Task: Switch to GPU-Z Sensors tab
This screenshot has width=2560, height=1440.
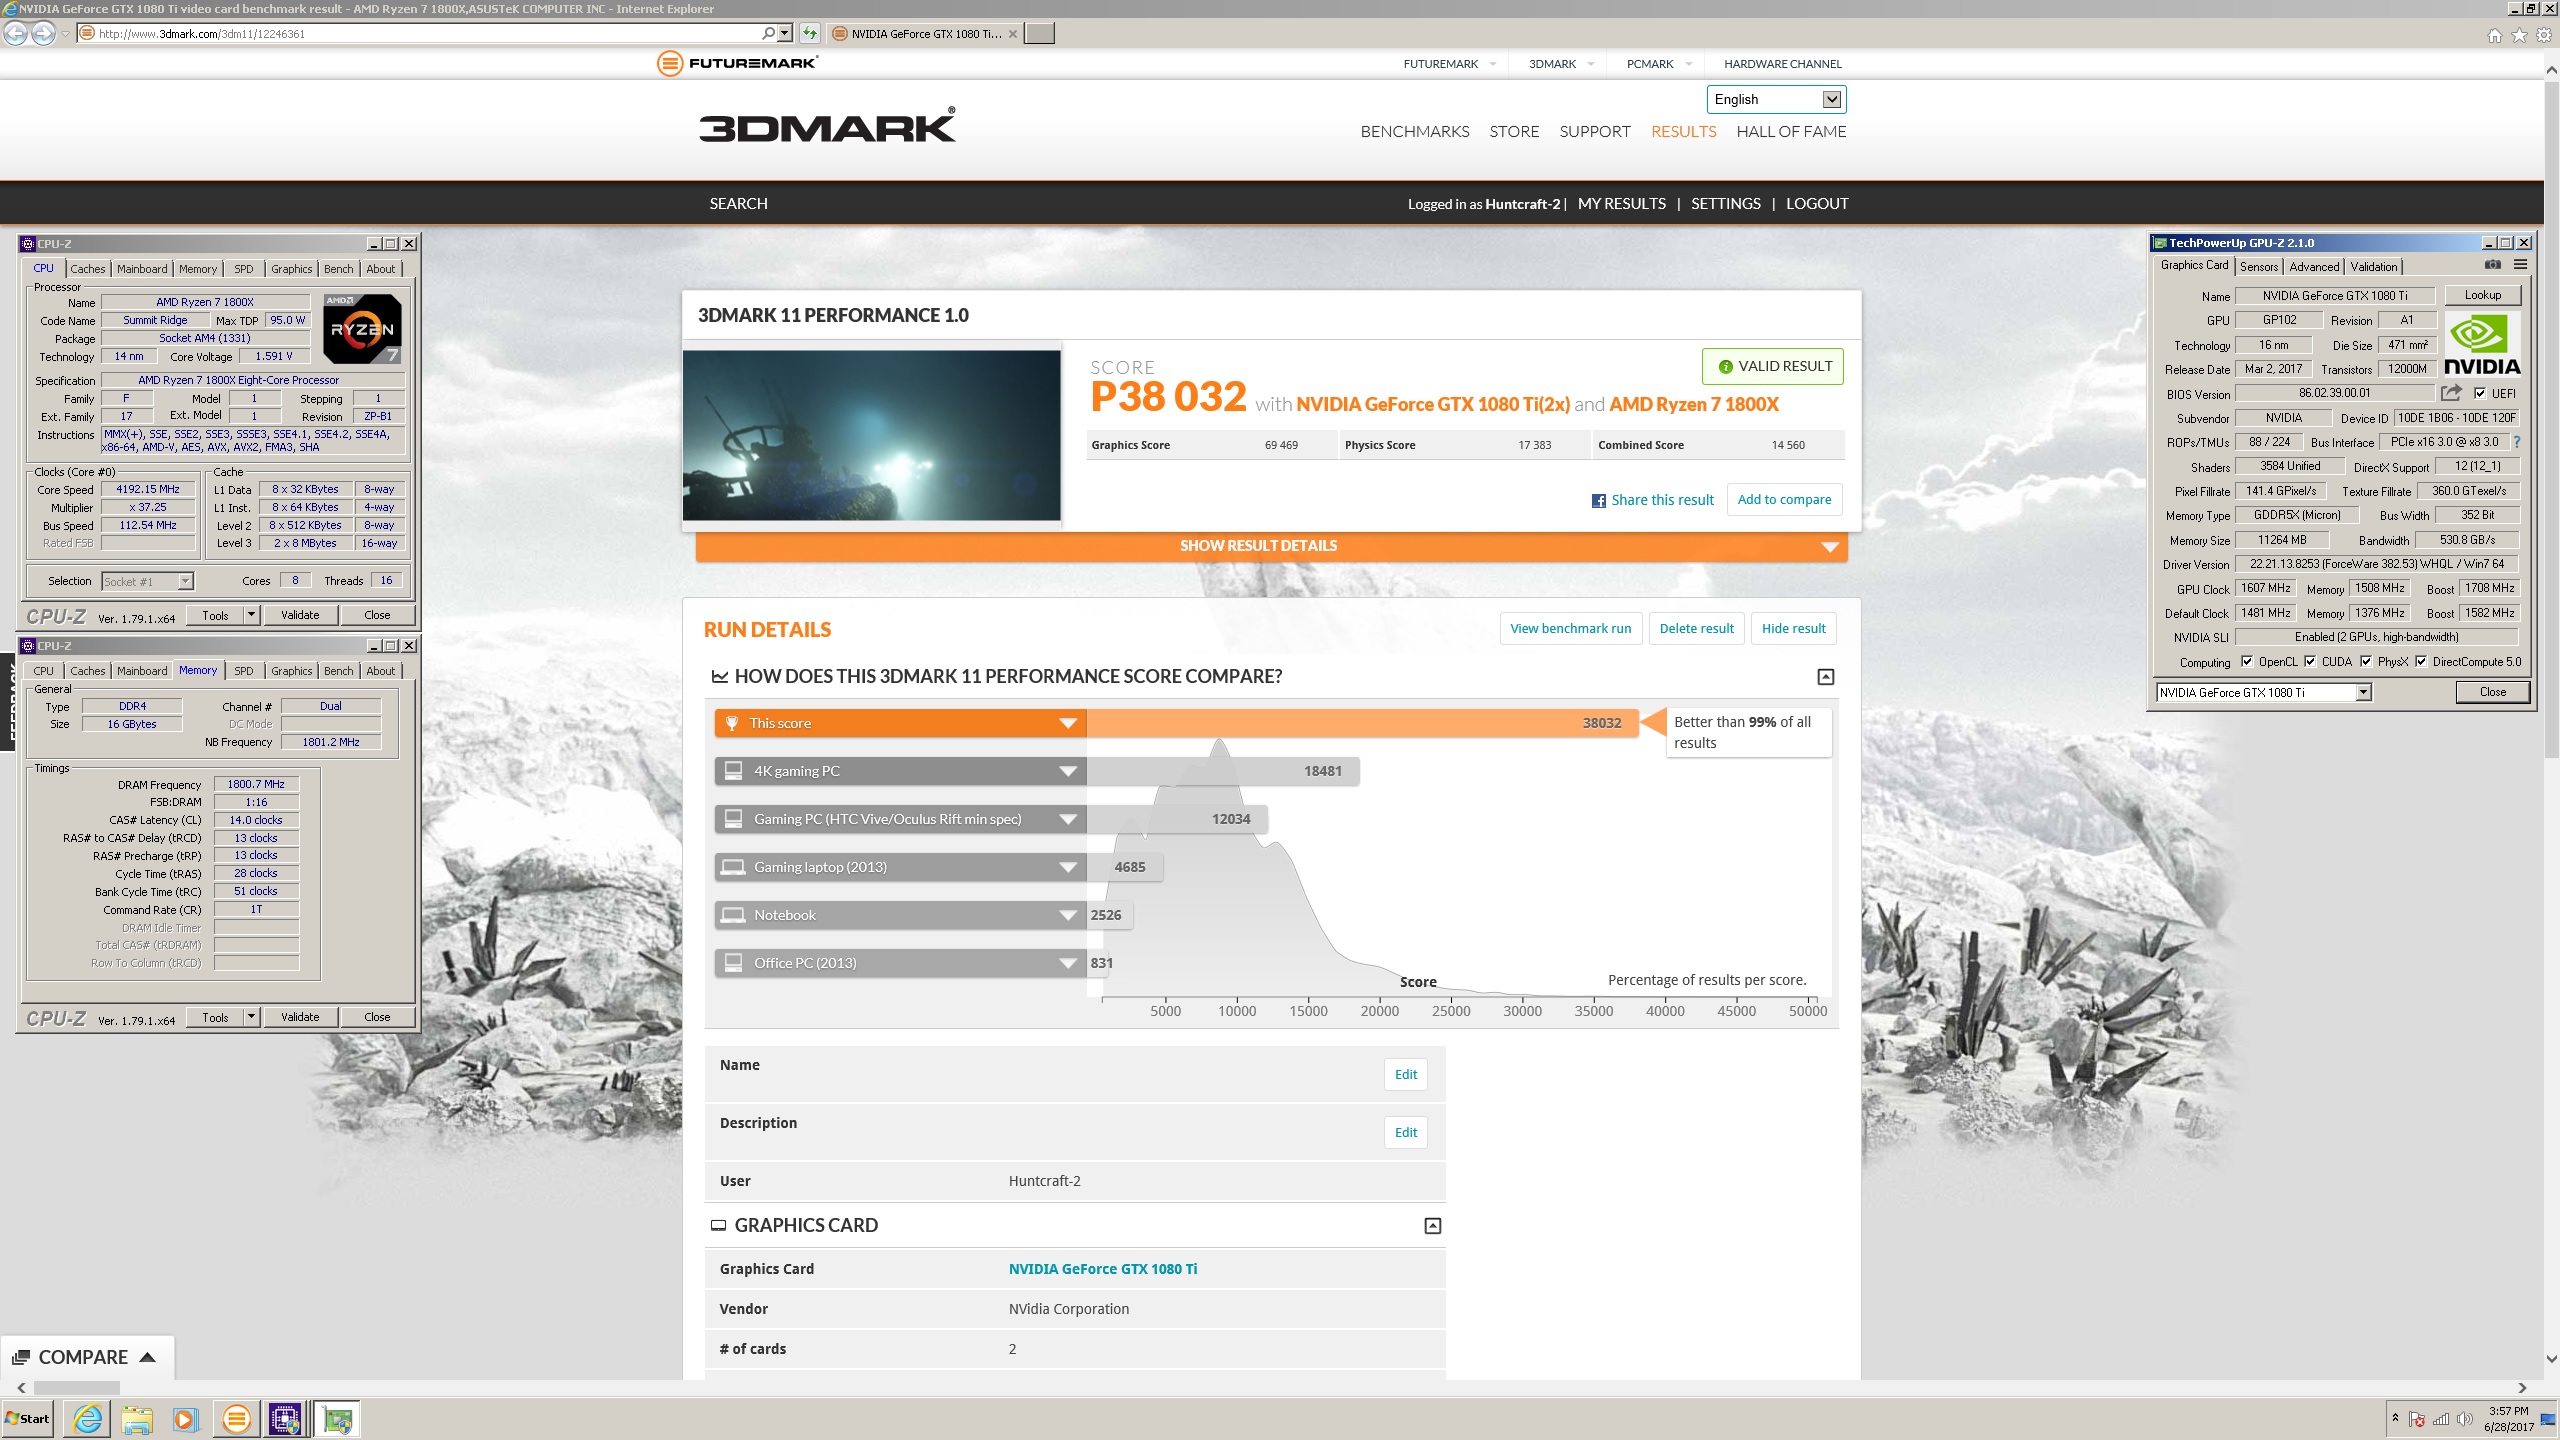Action: 2259,266
